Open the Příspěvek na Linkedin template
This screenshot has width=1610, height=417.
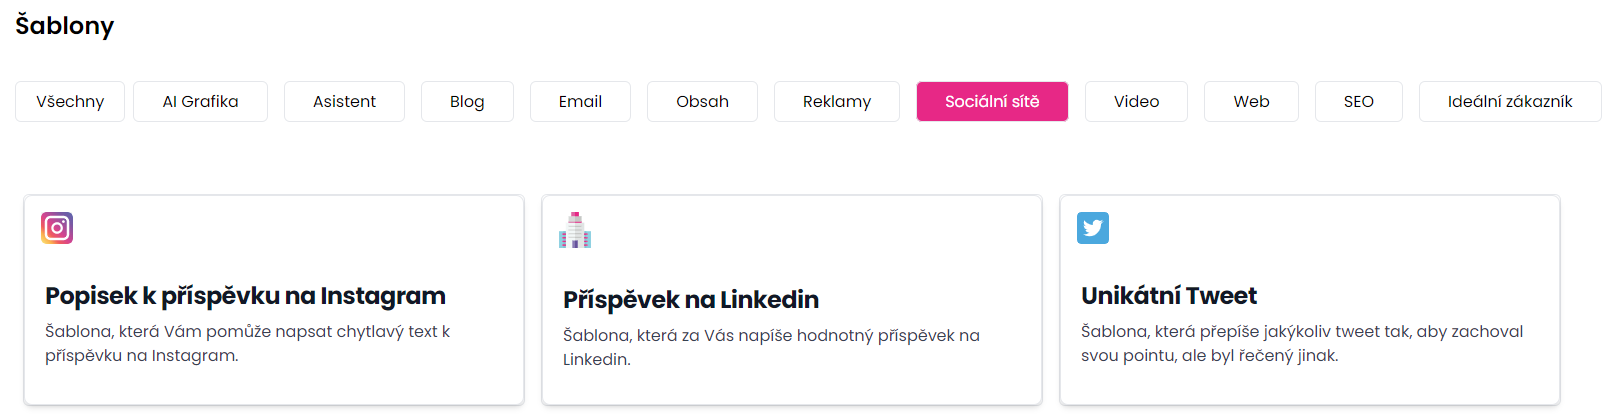[x=691, y=300]
